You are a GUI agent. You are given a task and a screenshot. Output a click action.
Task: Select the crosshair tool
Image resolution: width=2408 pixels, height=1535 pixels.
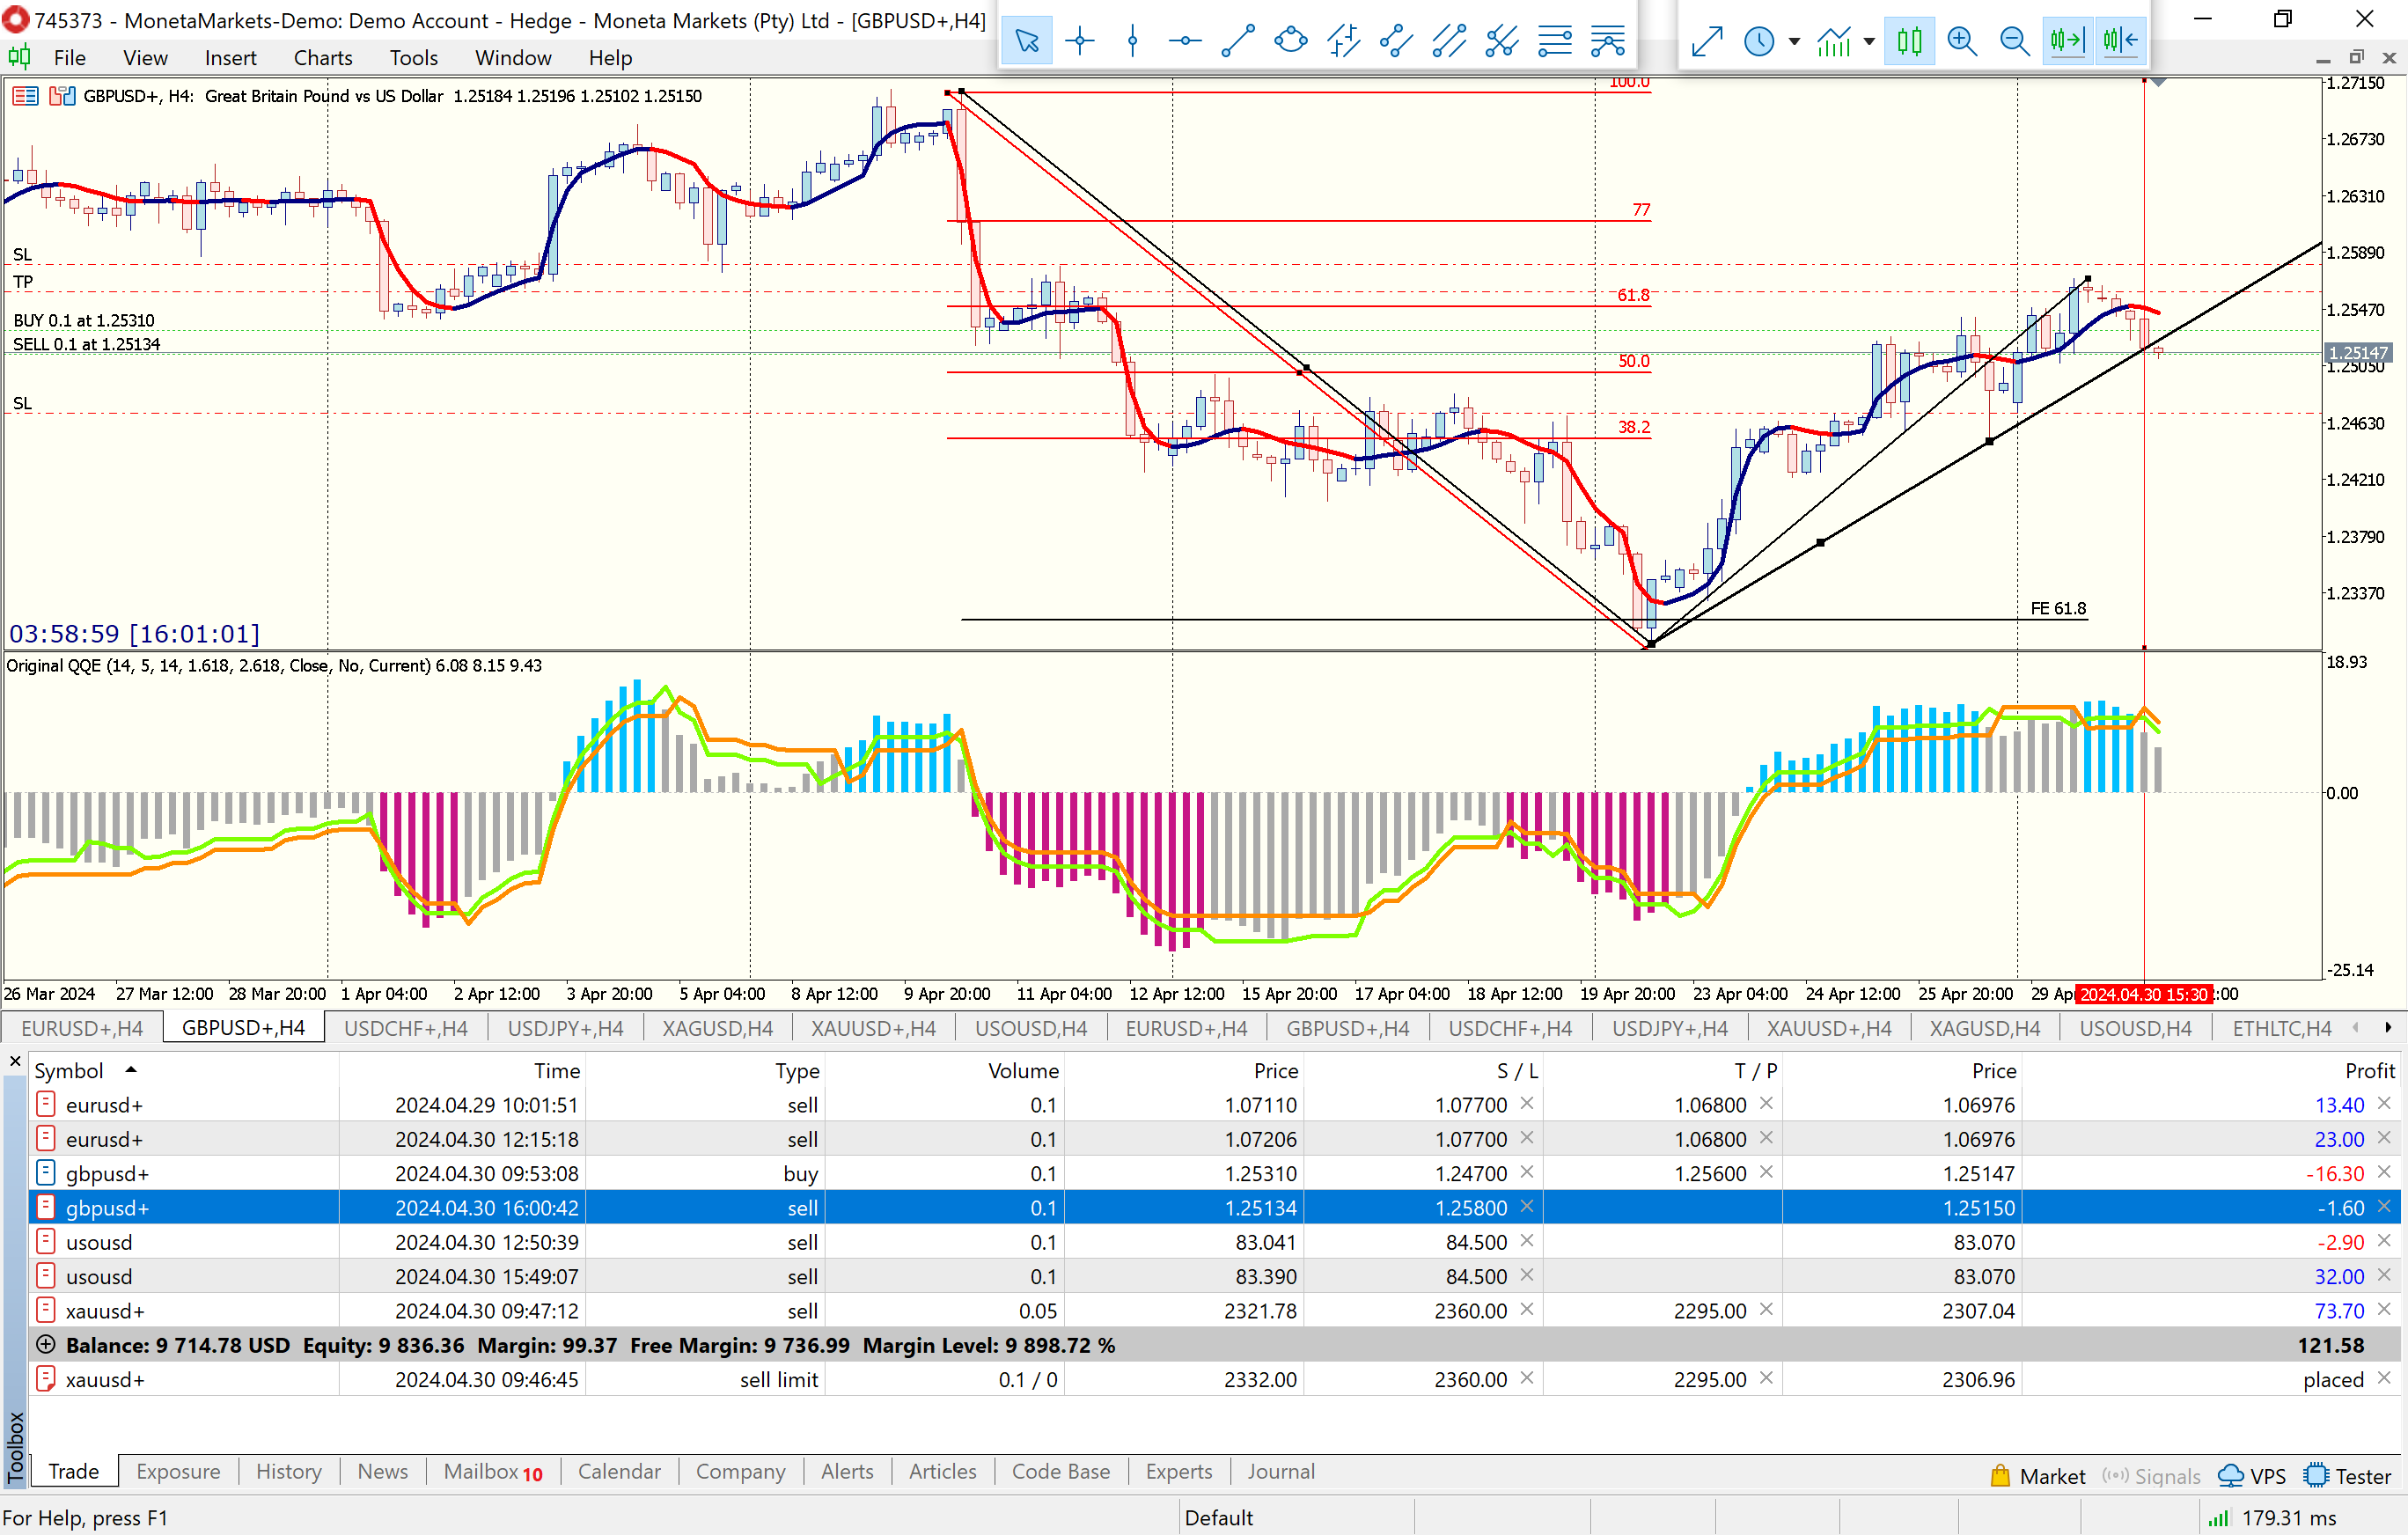[x=1079, y=41]
